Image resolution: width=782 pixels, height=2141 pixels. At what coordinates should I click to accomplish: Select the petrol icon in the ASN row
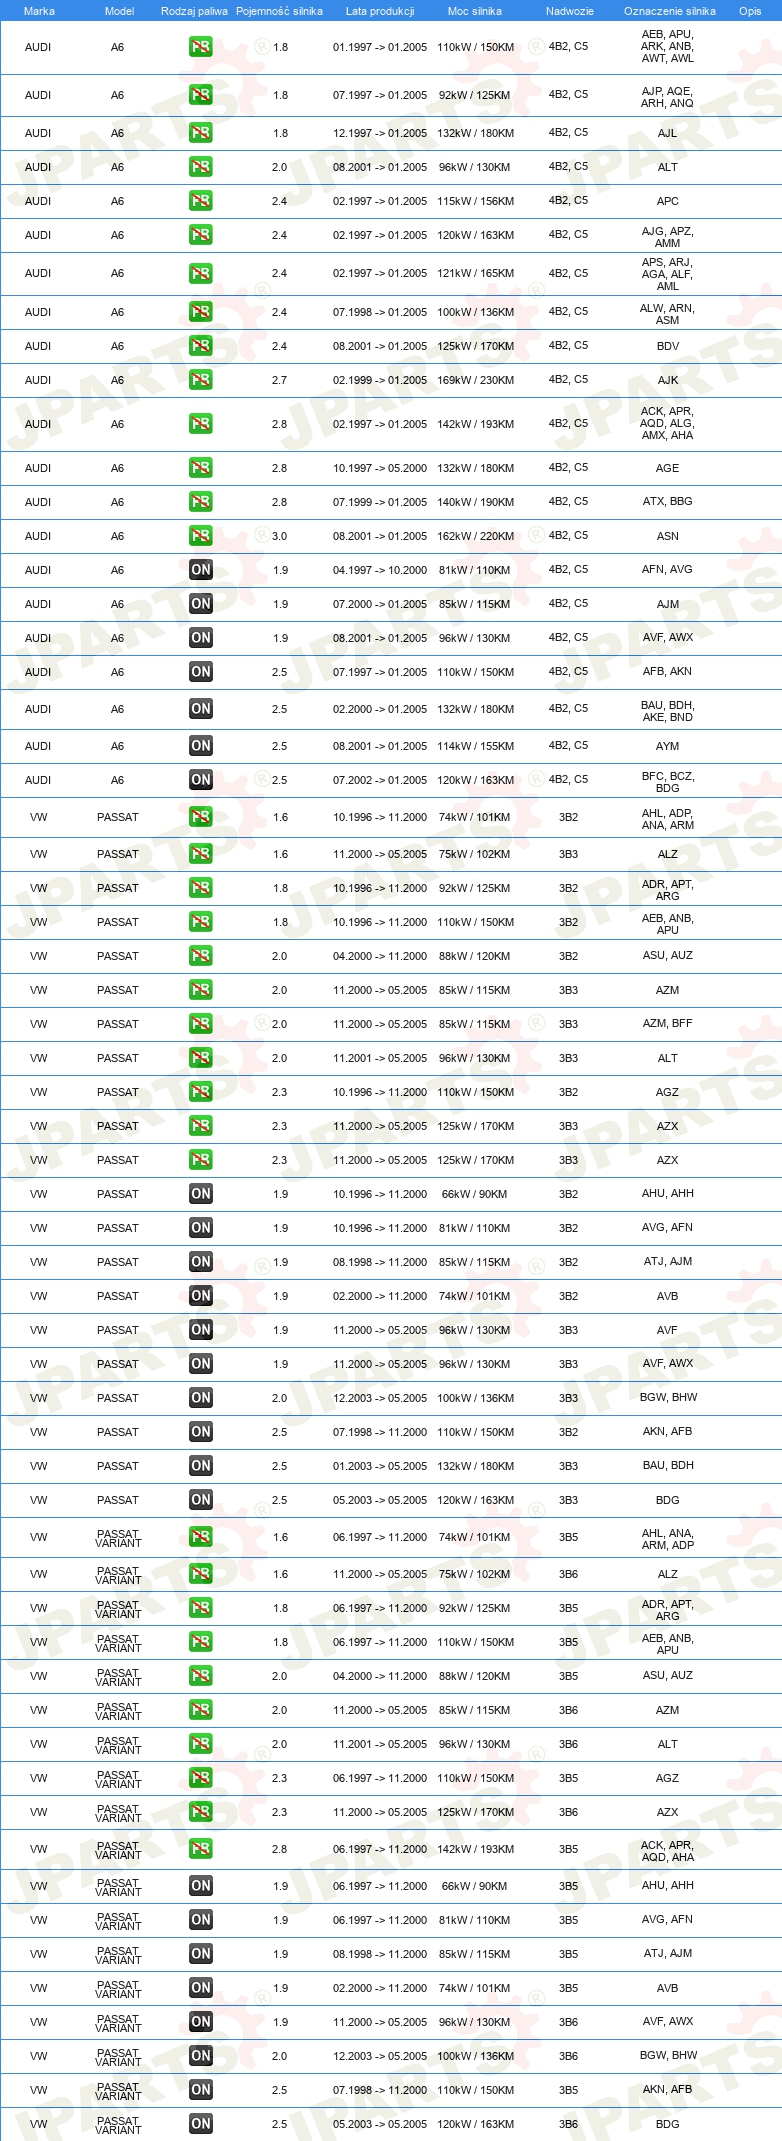click(201, 536)
